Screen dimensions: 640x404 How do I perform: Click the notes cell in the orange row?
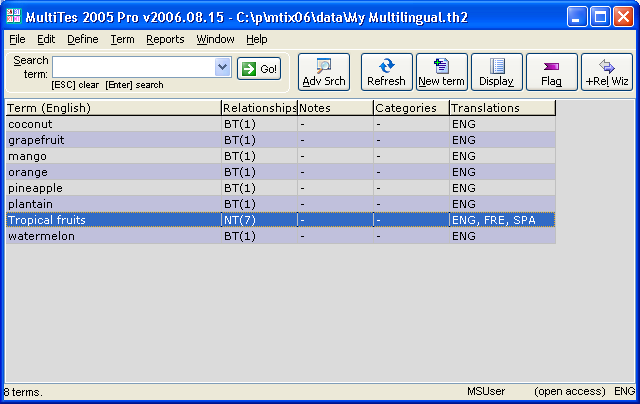335,172
